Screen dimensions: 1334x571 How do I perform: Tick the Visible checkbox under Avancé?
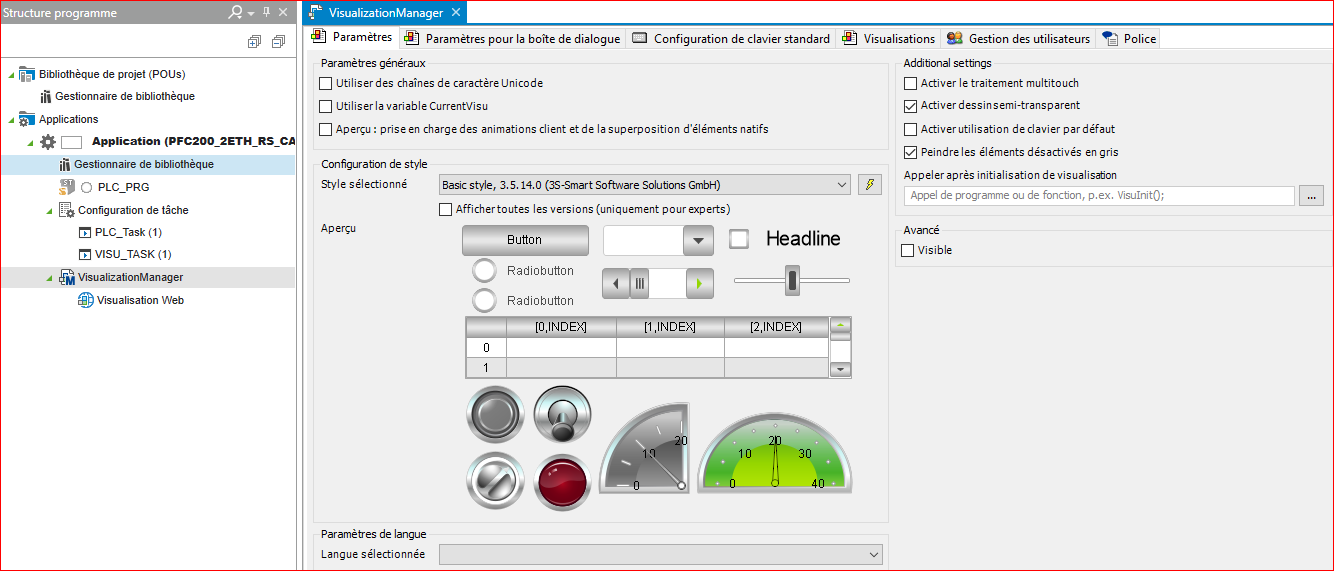[908, 251]
